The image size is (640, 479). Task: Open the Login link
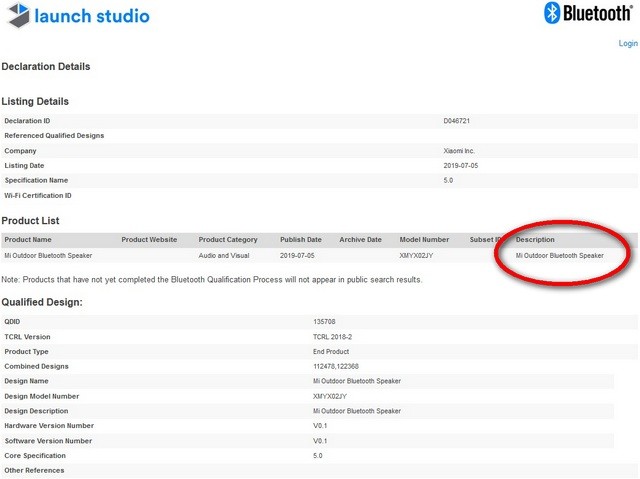(628, 43)
